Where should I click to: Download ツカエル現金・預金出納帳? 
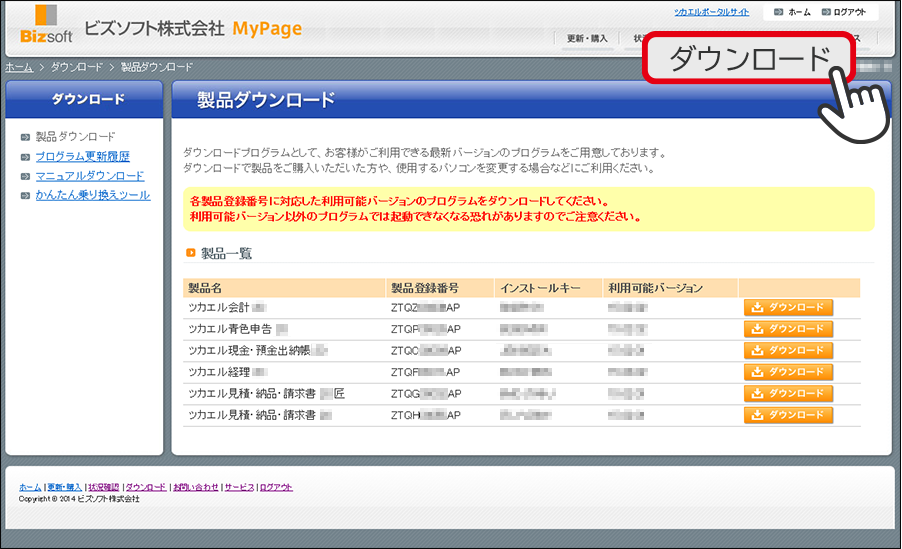coord(788,350)
